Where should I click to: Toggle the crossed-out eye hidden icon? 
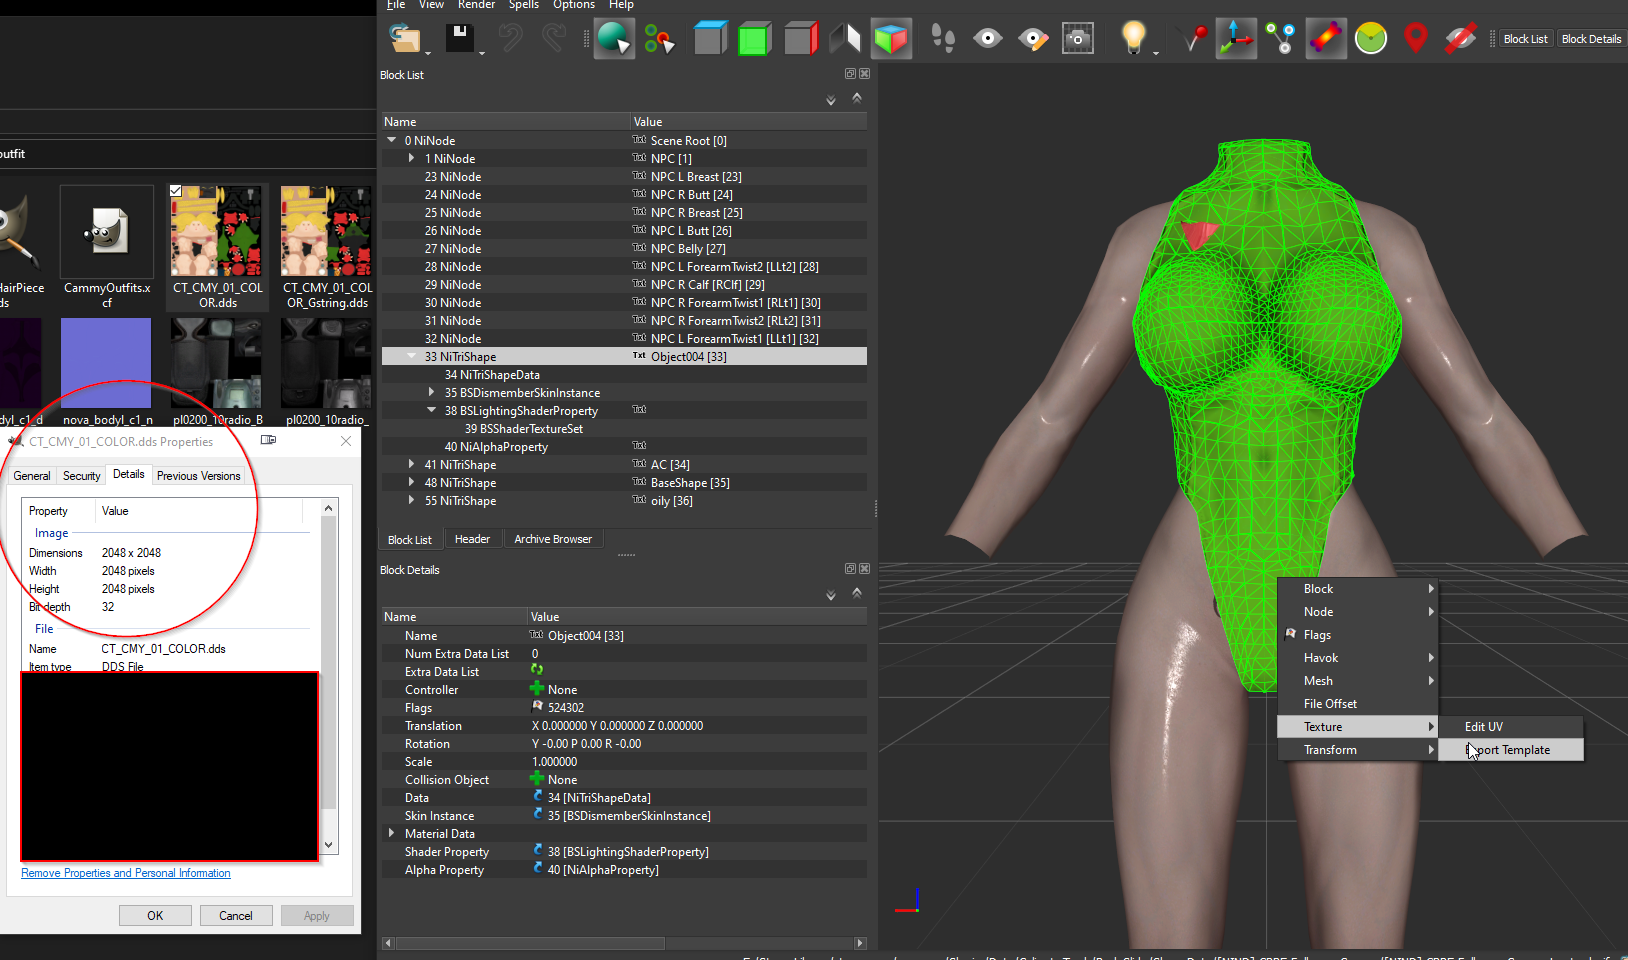pos(1460,39)
